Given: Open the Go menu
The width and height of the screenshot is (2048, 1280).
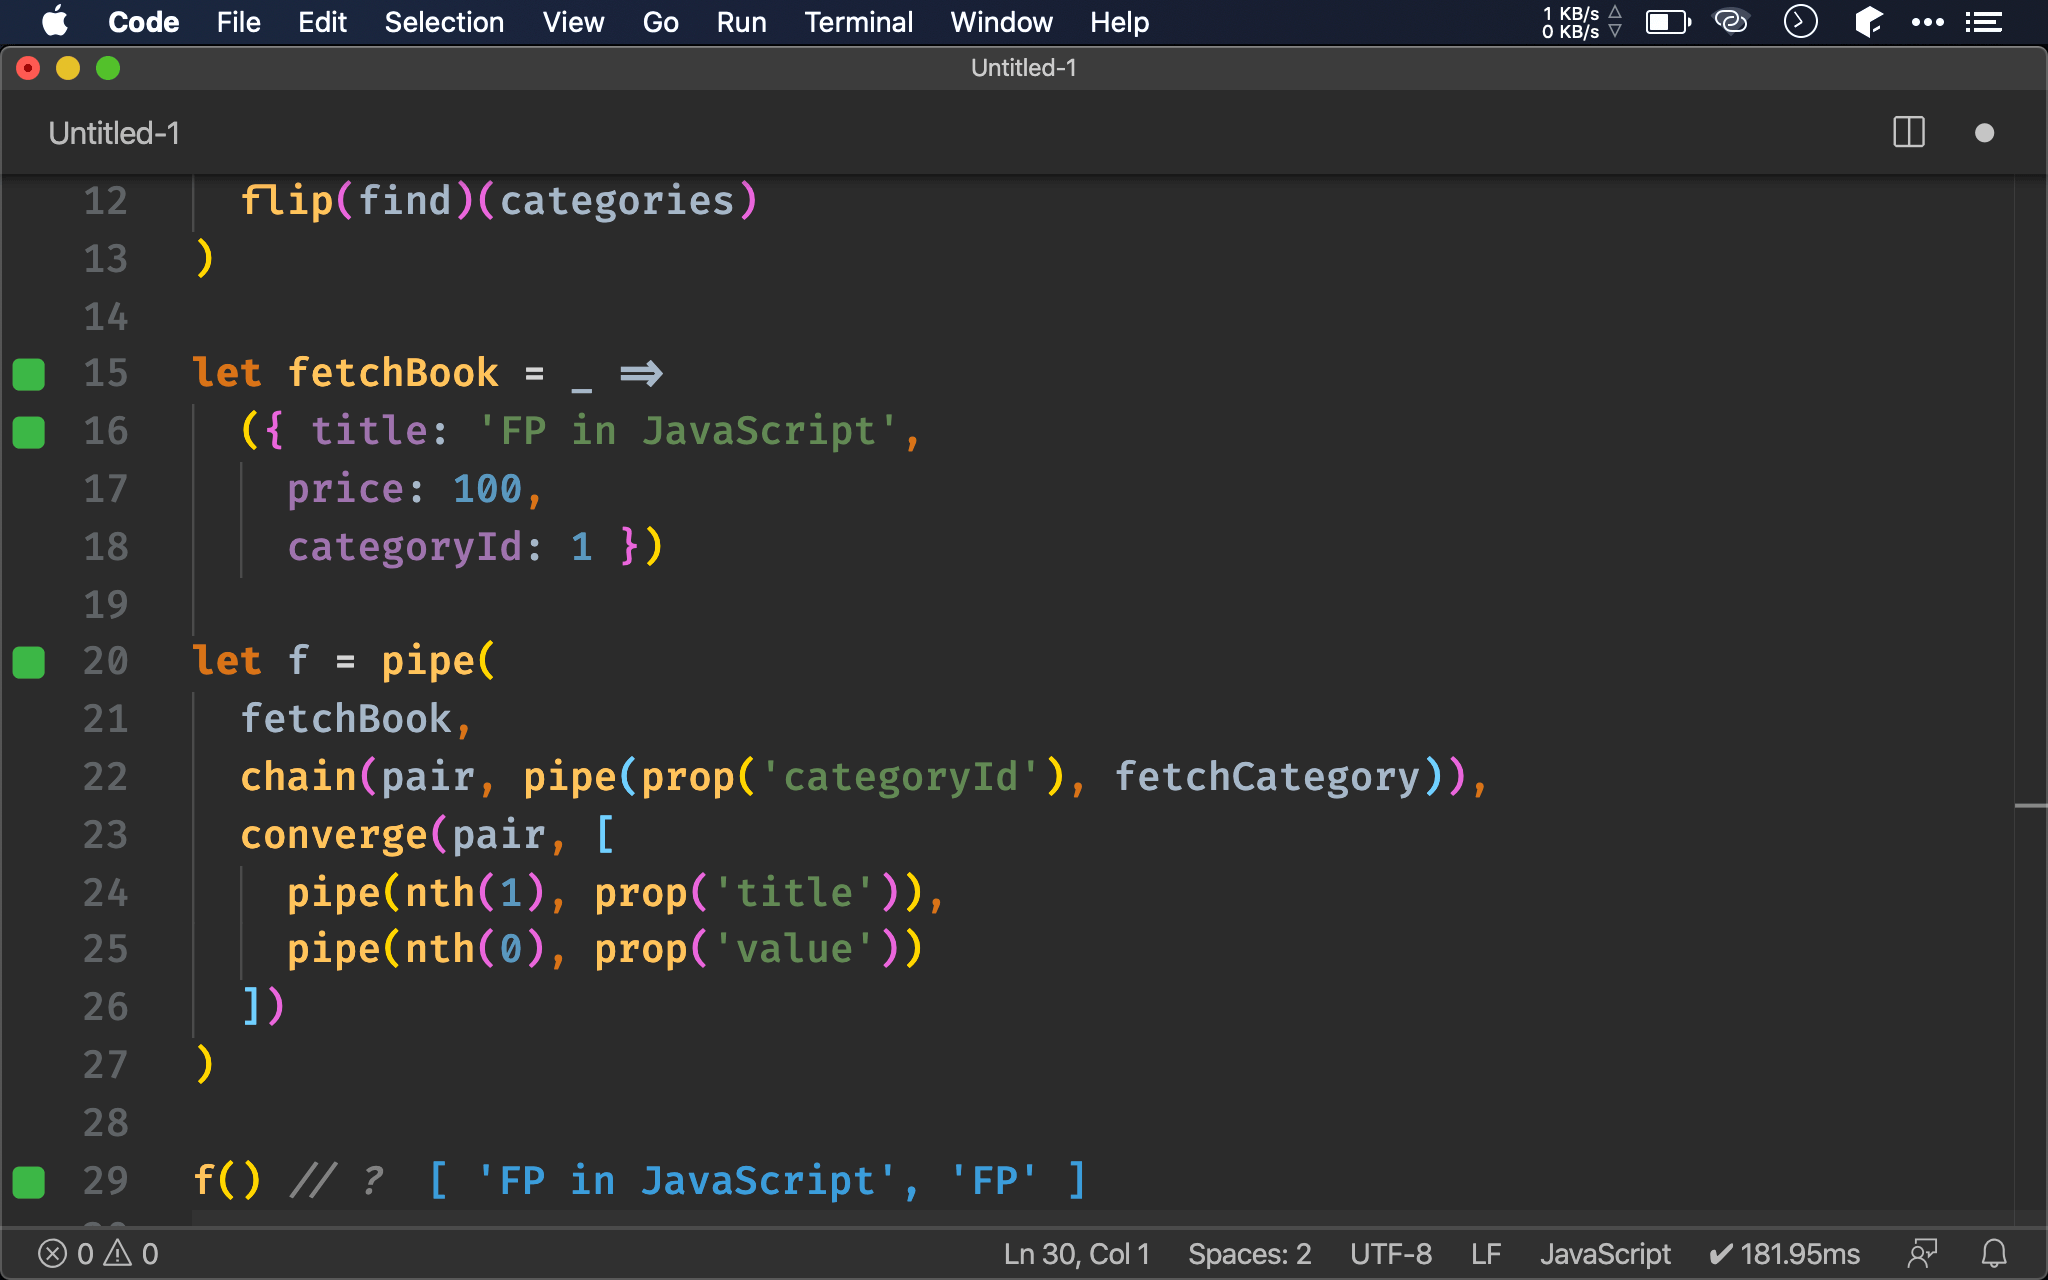Looking at the screenshot, I should pyautogui.click(x=660, y=22).
